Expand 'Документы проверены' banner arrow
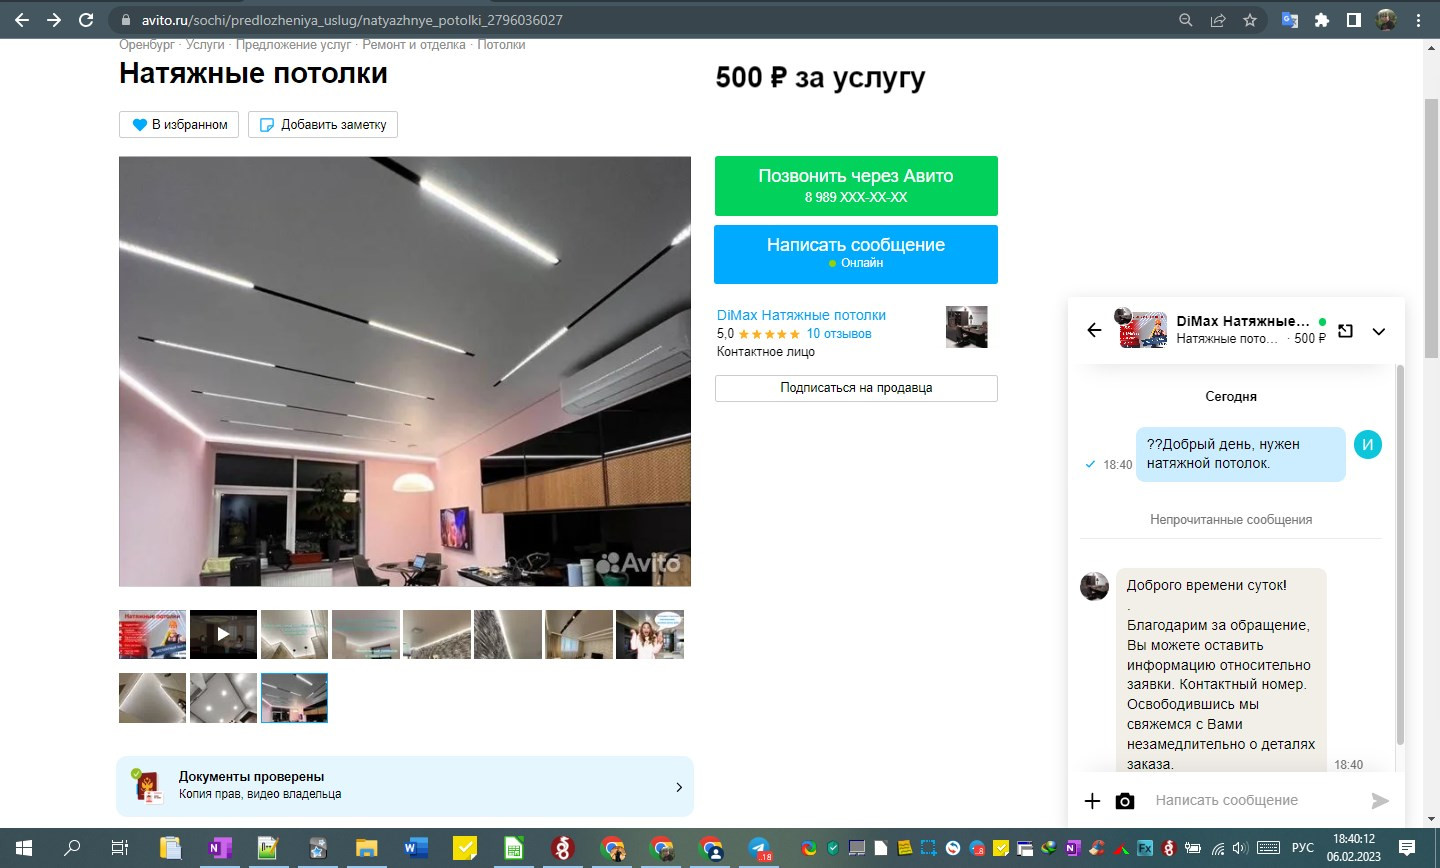The image size is (1440, 868). [679, 787]
